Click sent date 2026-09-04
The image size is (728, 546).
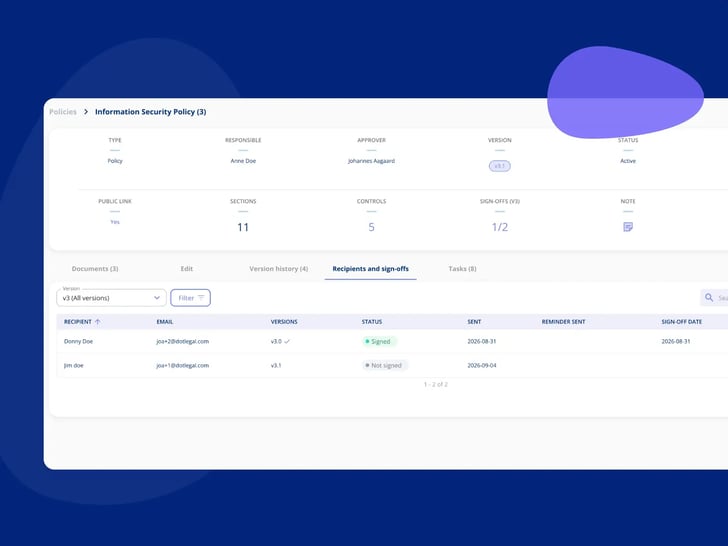coord(482,365)
